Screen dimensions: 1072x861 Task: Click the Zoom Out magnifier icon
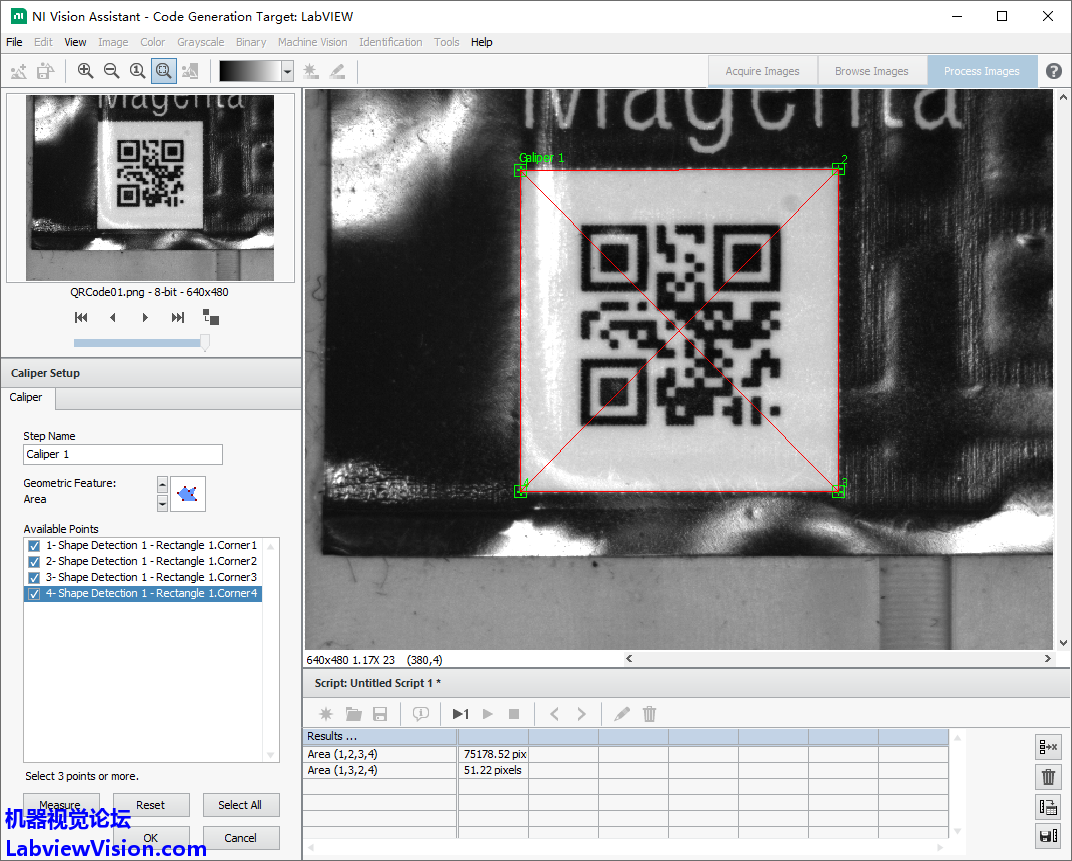pyautogui.click(x=111, y=71)
